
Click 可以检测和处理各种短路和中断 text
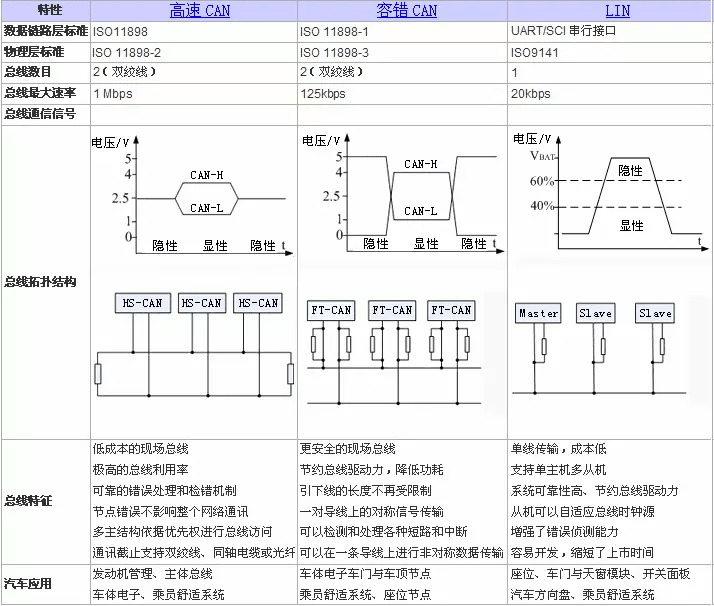pyautogui.click(x=383, y=531)
